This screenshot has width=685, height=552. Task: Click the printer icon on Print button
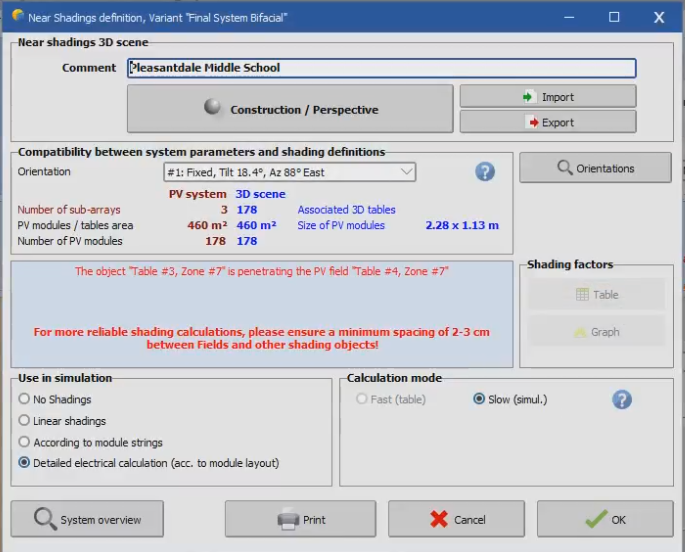[288, 519]
